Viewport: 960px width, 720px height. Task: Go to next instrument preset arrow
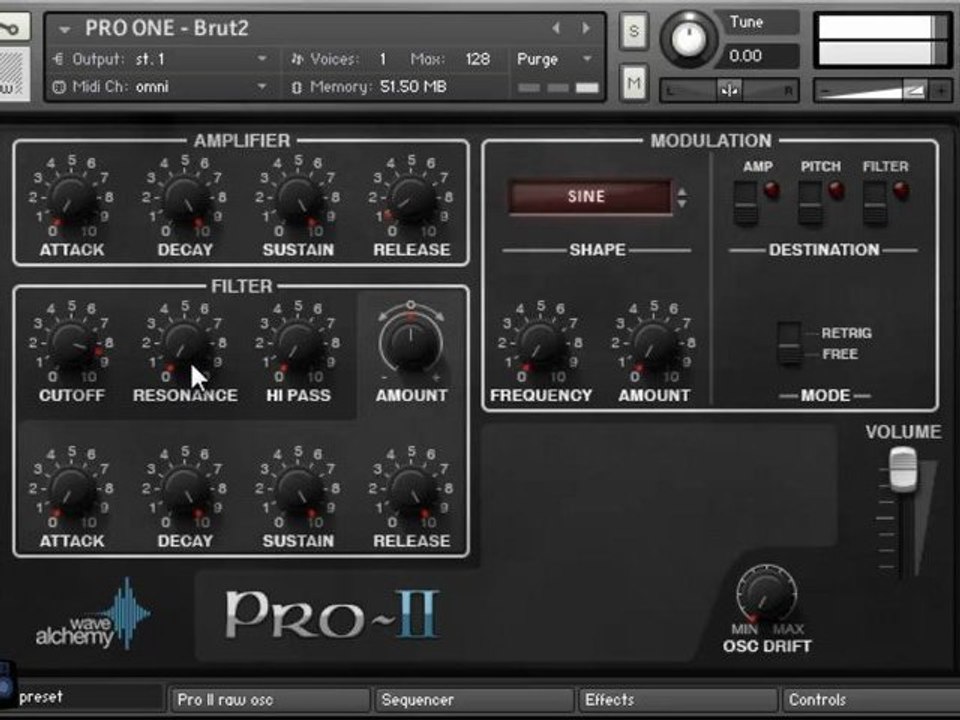pyautogui.click(x=586, y=28)
